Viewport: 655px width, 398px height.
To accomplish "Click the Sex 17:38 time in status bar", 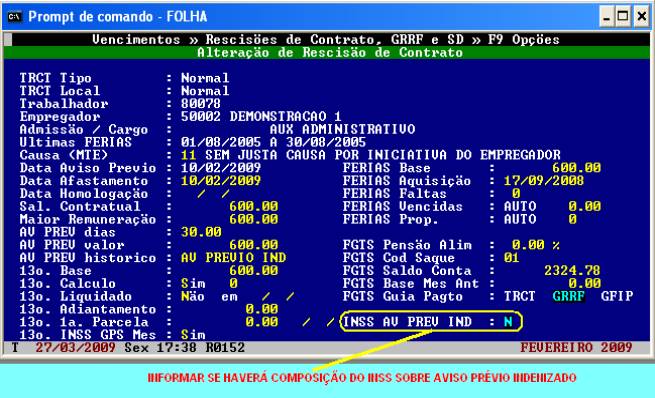I will (160, 347).
